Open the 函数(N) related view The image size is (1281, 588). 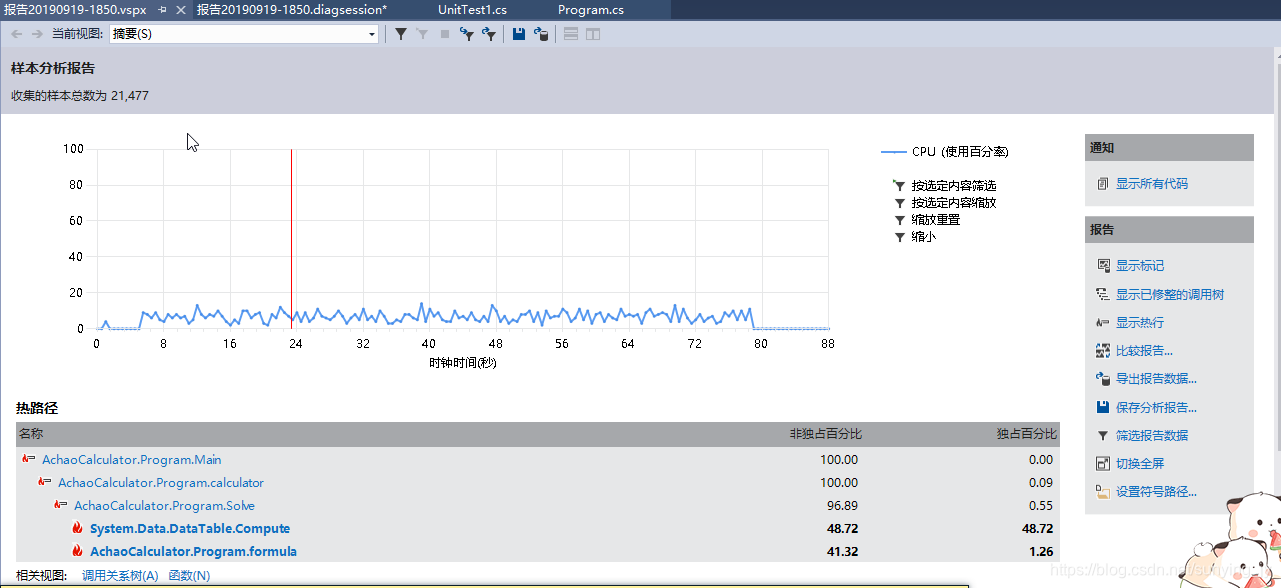click(x=189, y=575)
